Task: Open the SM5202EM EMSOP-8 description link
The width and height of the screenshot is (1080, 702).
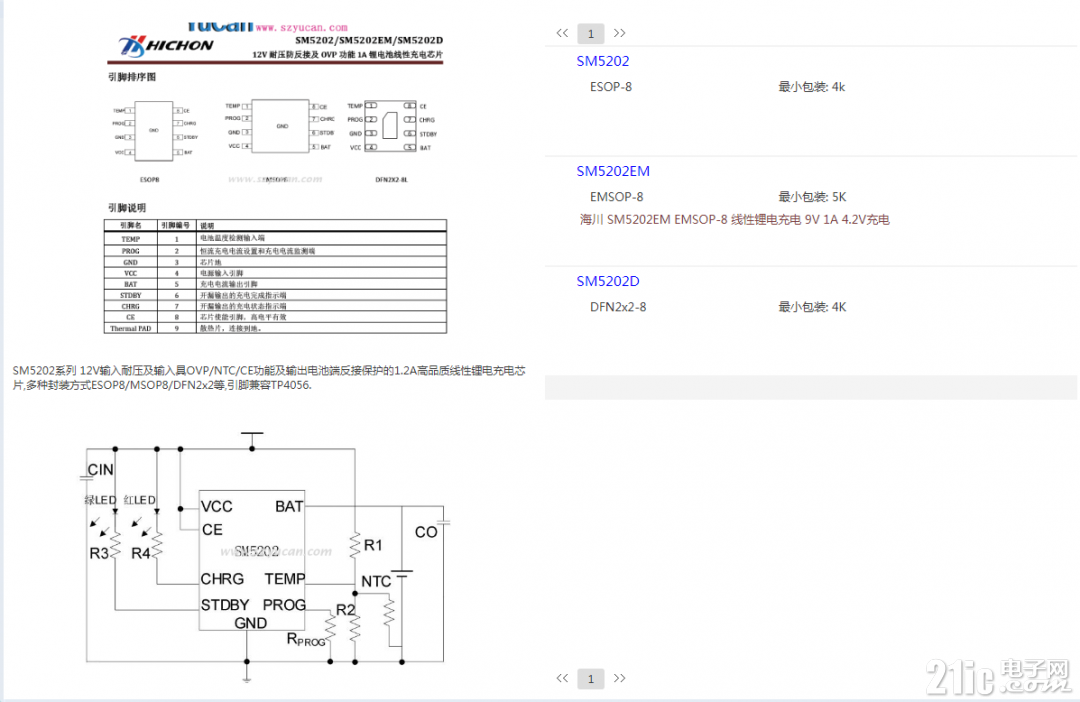Action: 734,220
